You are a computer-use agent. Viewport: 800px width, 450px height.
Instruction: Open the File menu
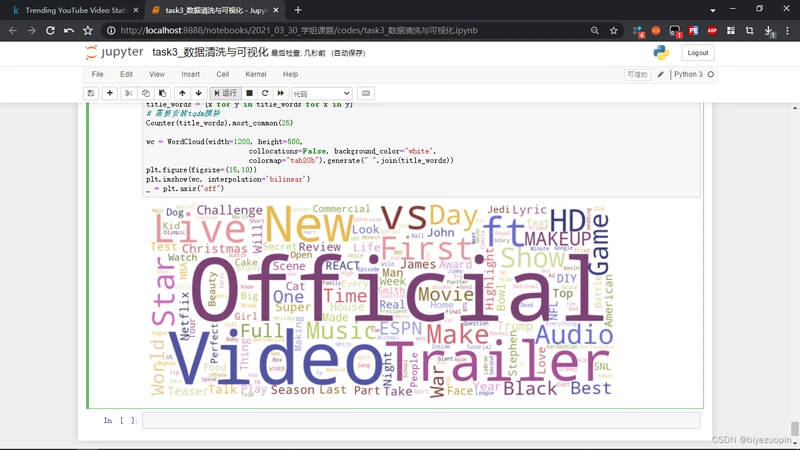[x=97, y=74]
